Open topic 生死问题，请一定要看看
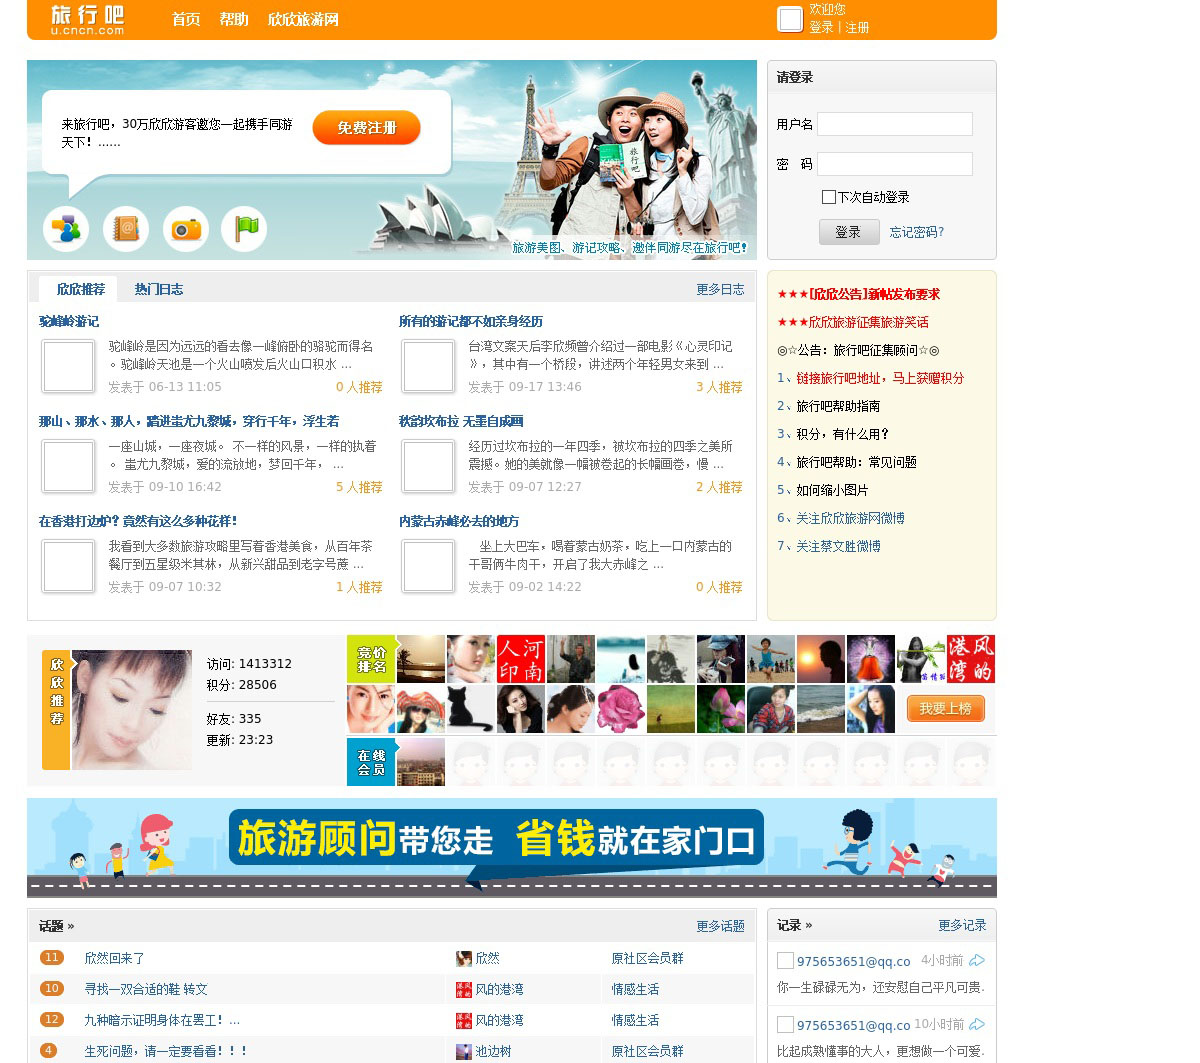Viewport: 1200px width, 1063px height. point(165,1051)
